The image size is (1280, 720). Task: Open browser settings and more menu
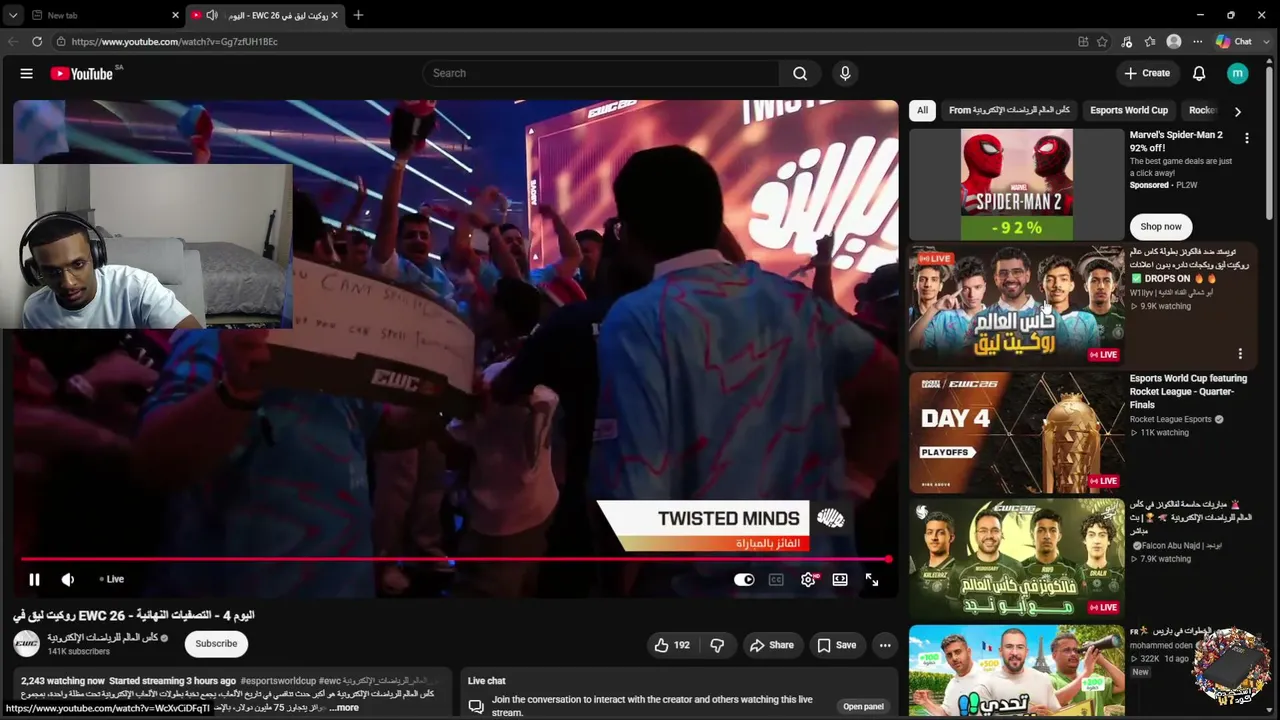point(1197,42)
